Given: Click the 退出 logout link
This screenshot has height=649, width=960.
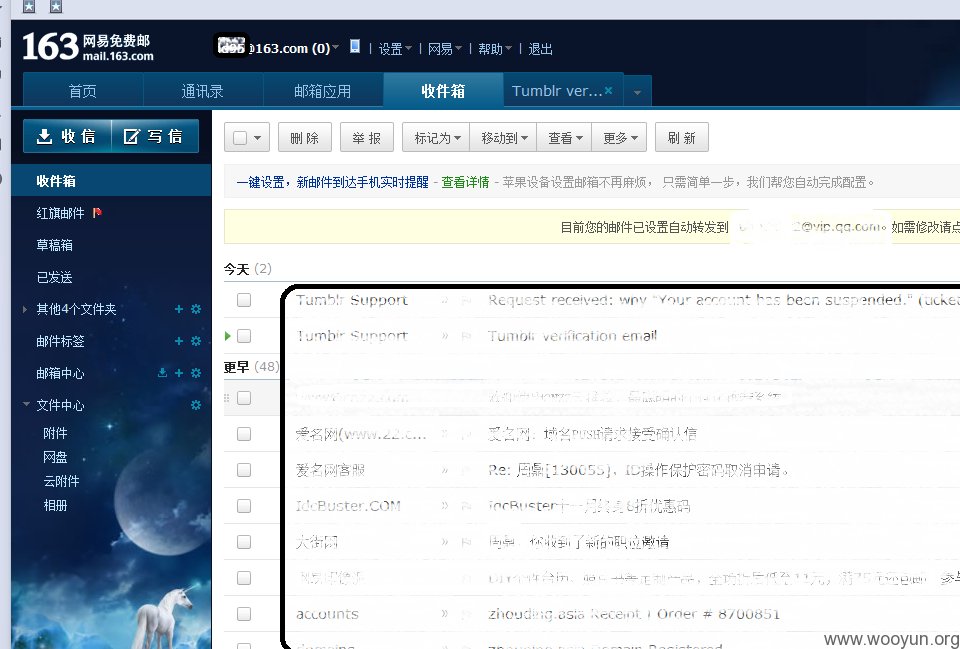Looking at the screenshot, I should tap(540, 49).
